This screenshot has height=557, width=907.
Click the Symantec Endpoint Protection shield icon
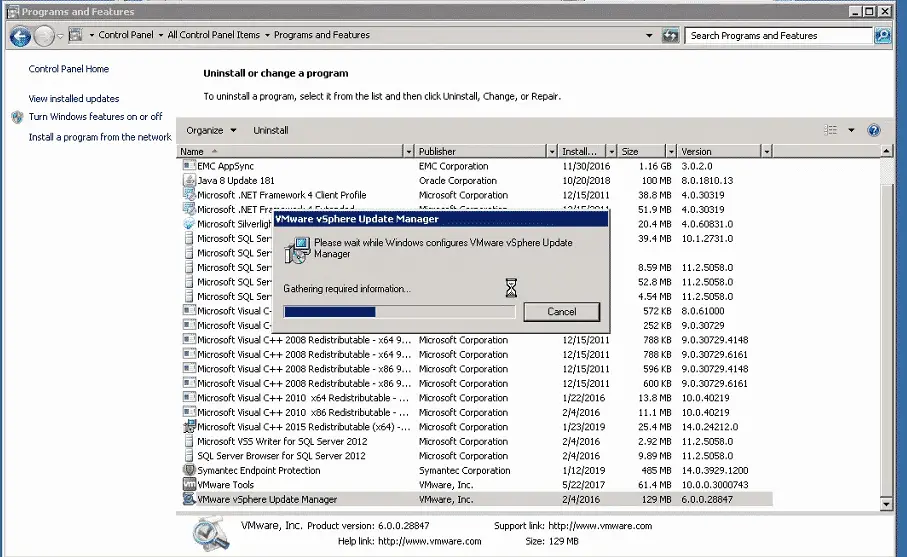pyautogui.click(x=189, y=470)
